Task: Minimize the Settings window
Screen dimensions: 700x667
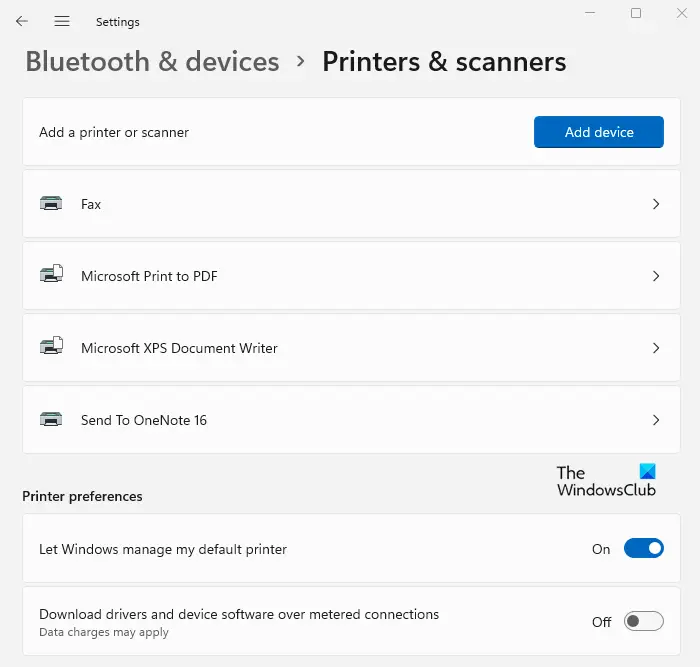Action: point(589,13)
